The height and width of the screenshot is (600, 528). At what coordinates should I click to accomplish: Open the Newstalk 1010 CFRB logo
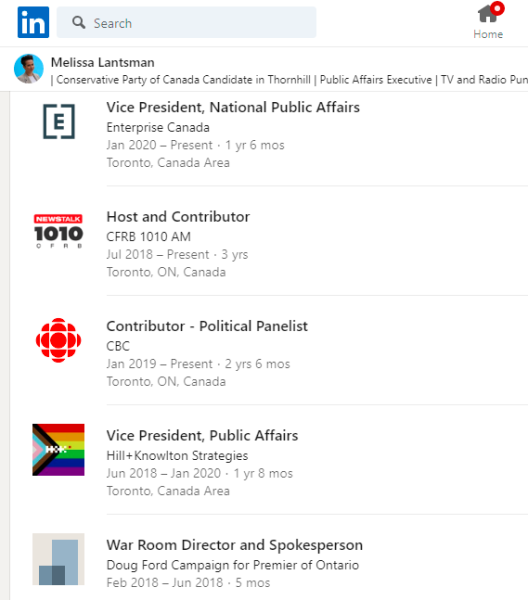point(59,231)
